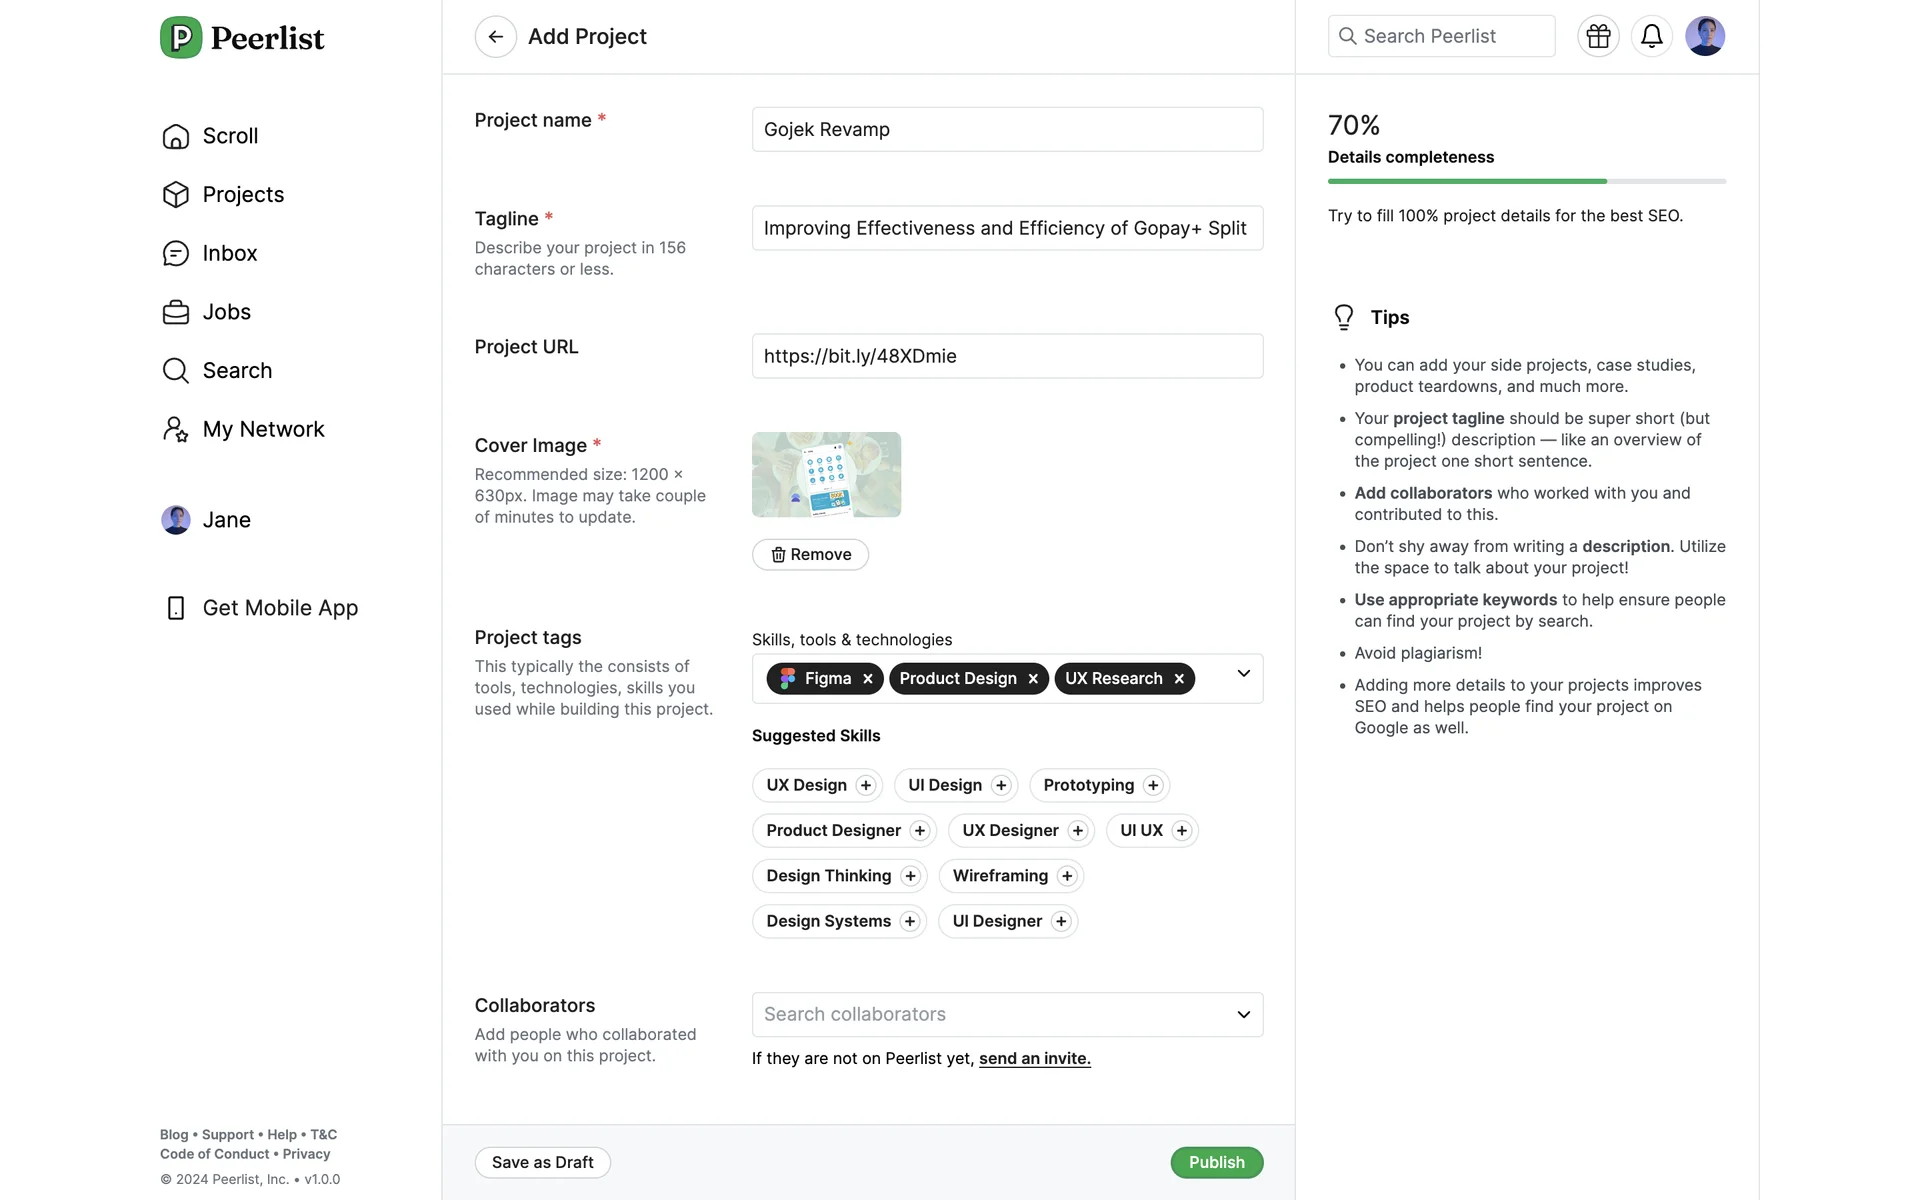
Task: Open the notifications bell
Action: pos(1651,36)
